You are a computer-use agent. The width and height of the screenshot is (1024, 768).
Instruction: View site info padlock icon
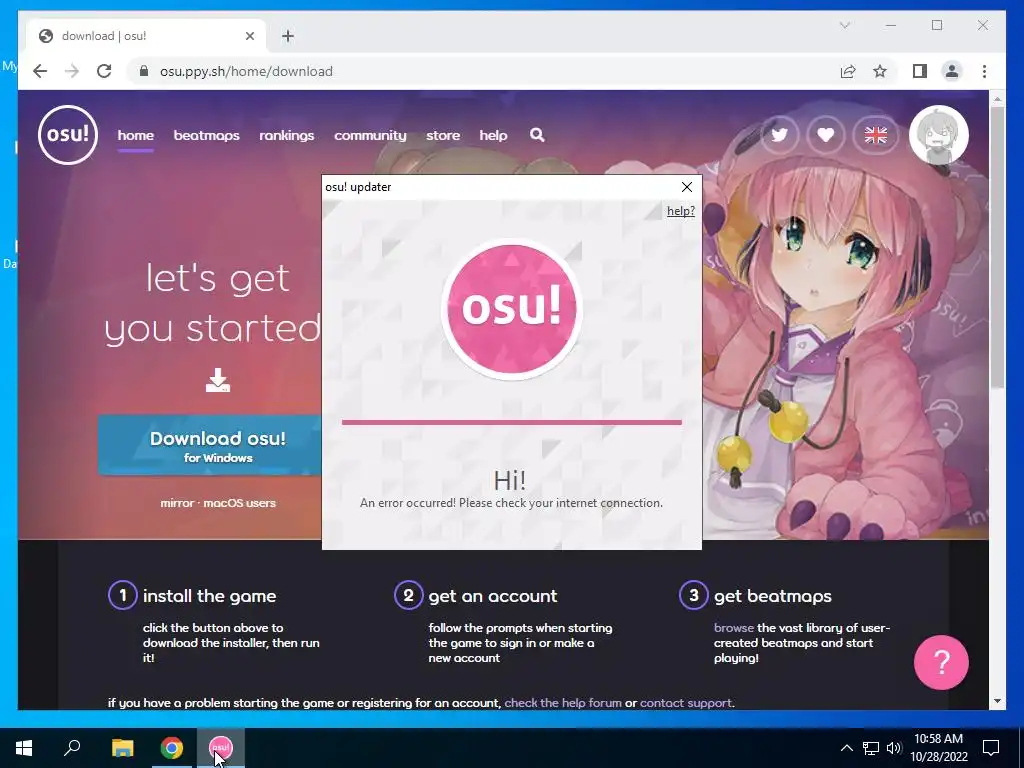[x=144, y=71]
